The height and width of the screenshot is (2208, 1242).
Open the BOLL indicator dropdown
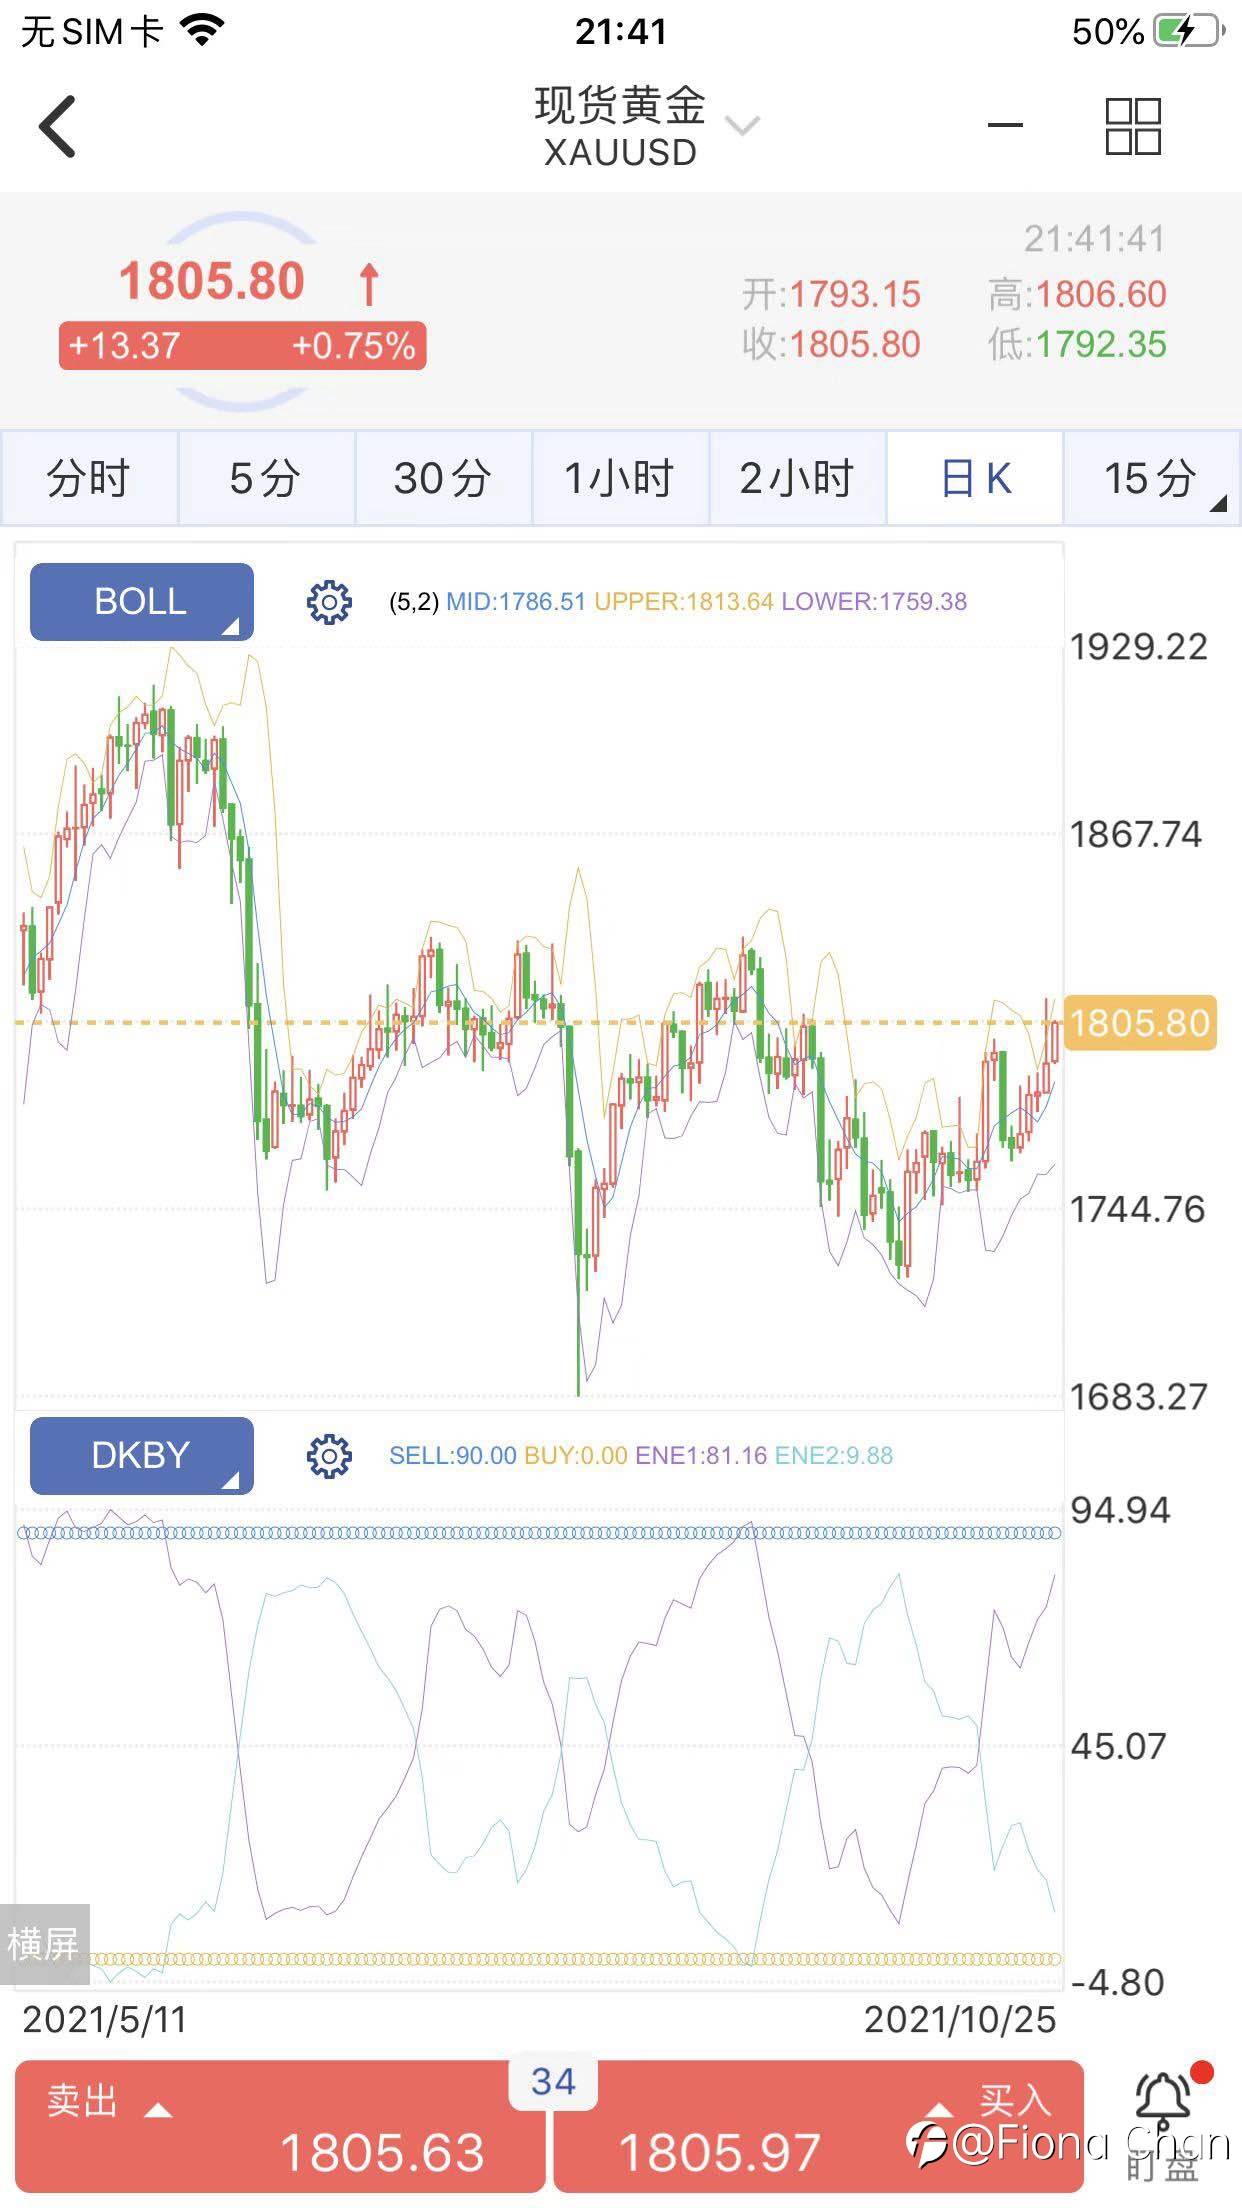tap(141, 602)
